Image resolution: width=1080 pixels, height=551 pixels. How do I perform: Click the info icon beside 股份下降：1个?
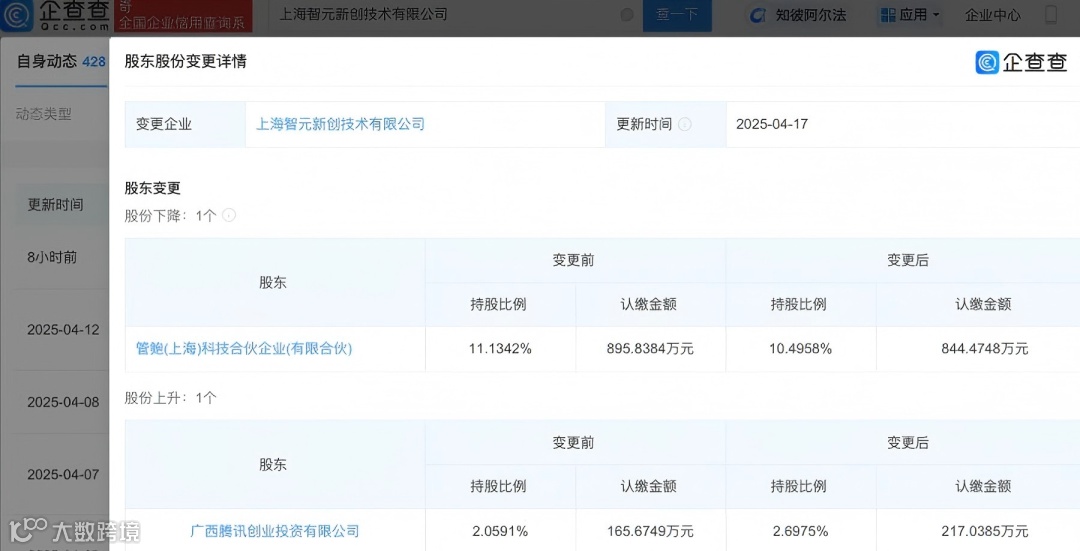click(x=229, y=215)
